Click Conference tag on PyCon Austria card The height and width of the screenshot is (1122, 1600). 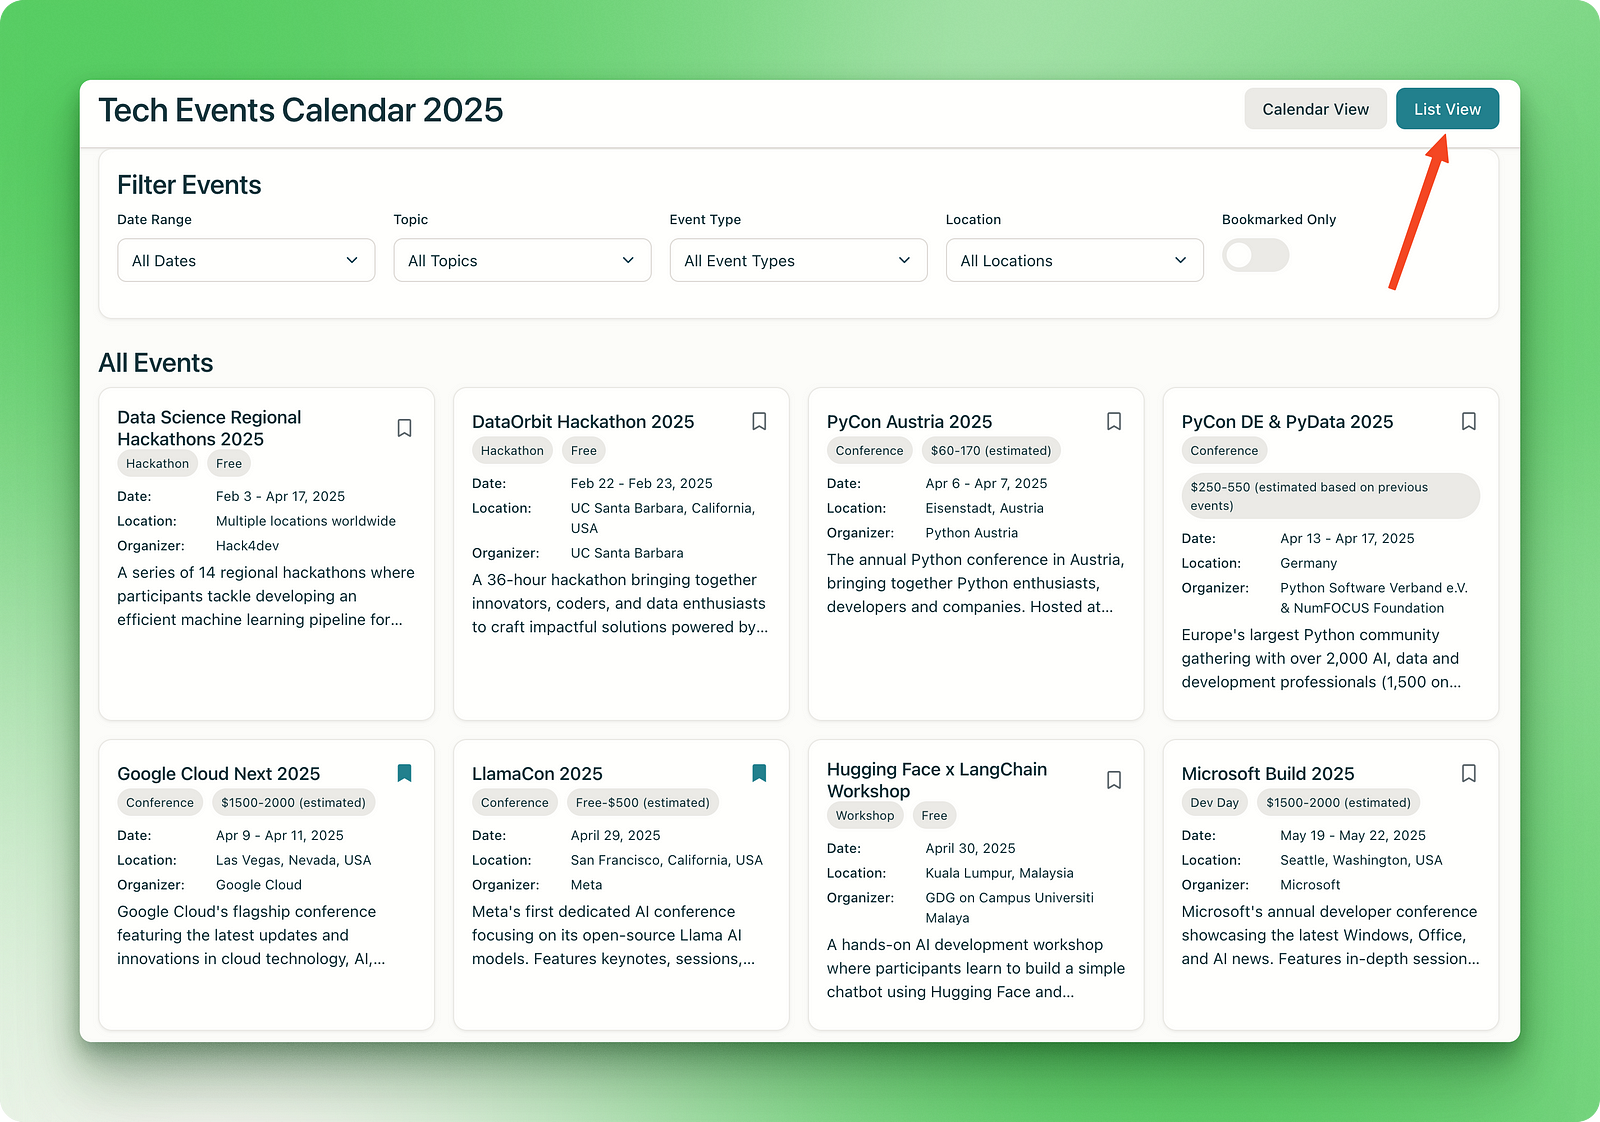[x=869, y=451]
